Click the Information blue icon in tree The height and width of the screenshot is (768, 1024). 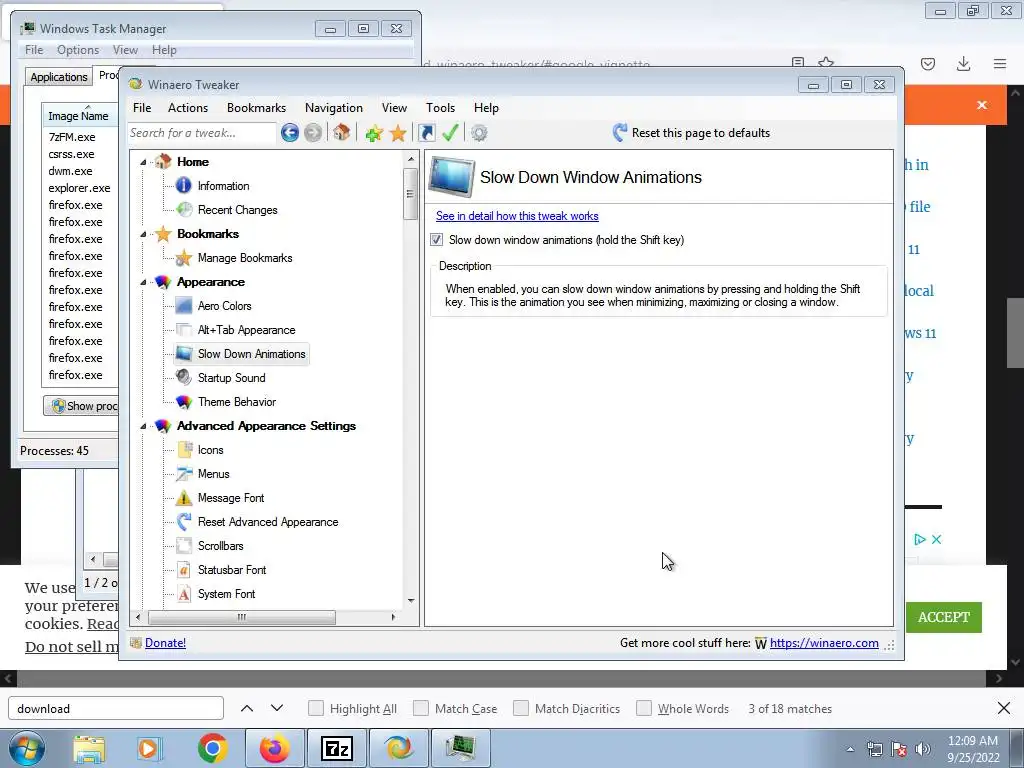pos(184,185)
